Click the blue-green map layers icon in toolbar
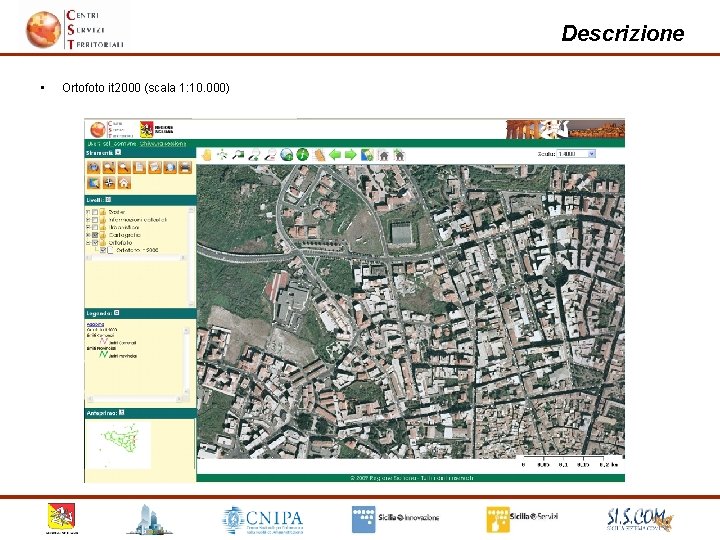This screenshot has height=540, width=720. [x=367, y=155]
